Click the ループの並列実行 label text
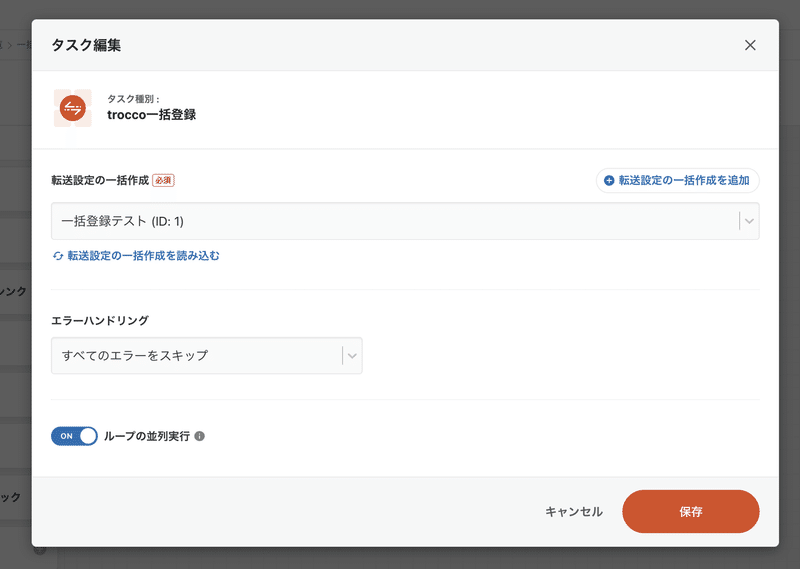 tap(147, 436)
